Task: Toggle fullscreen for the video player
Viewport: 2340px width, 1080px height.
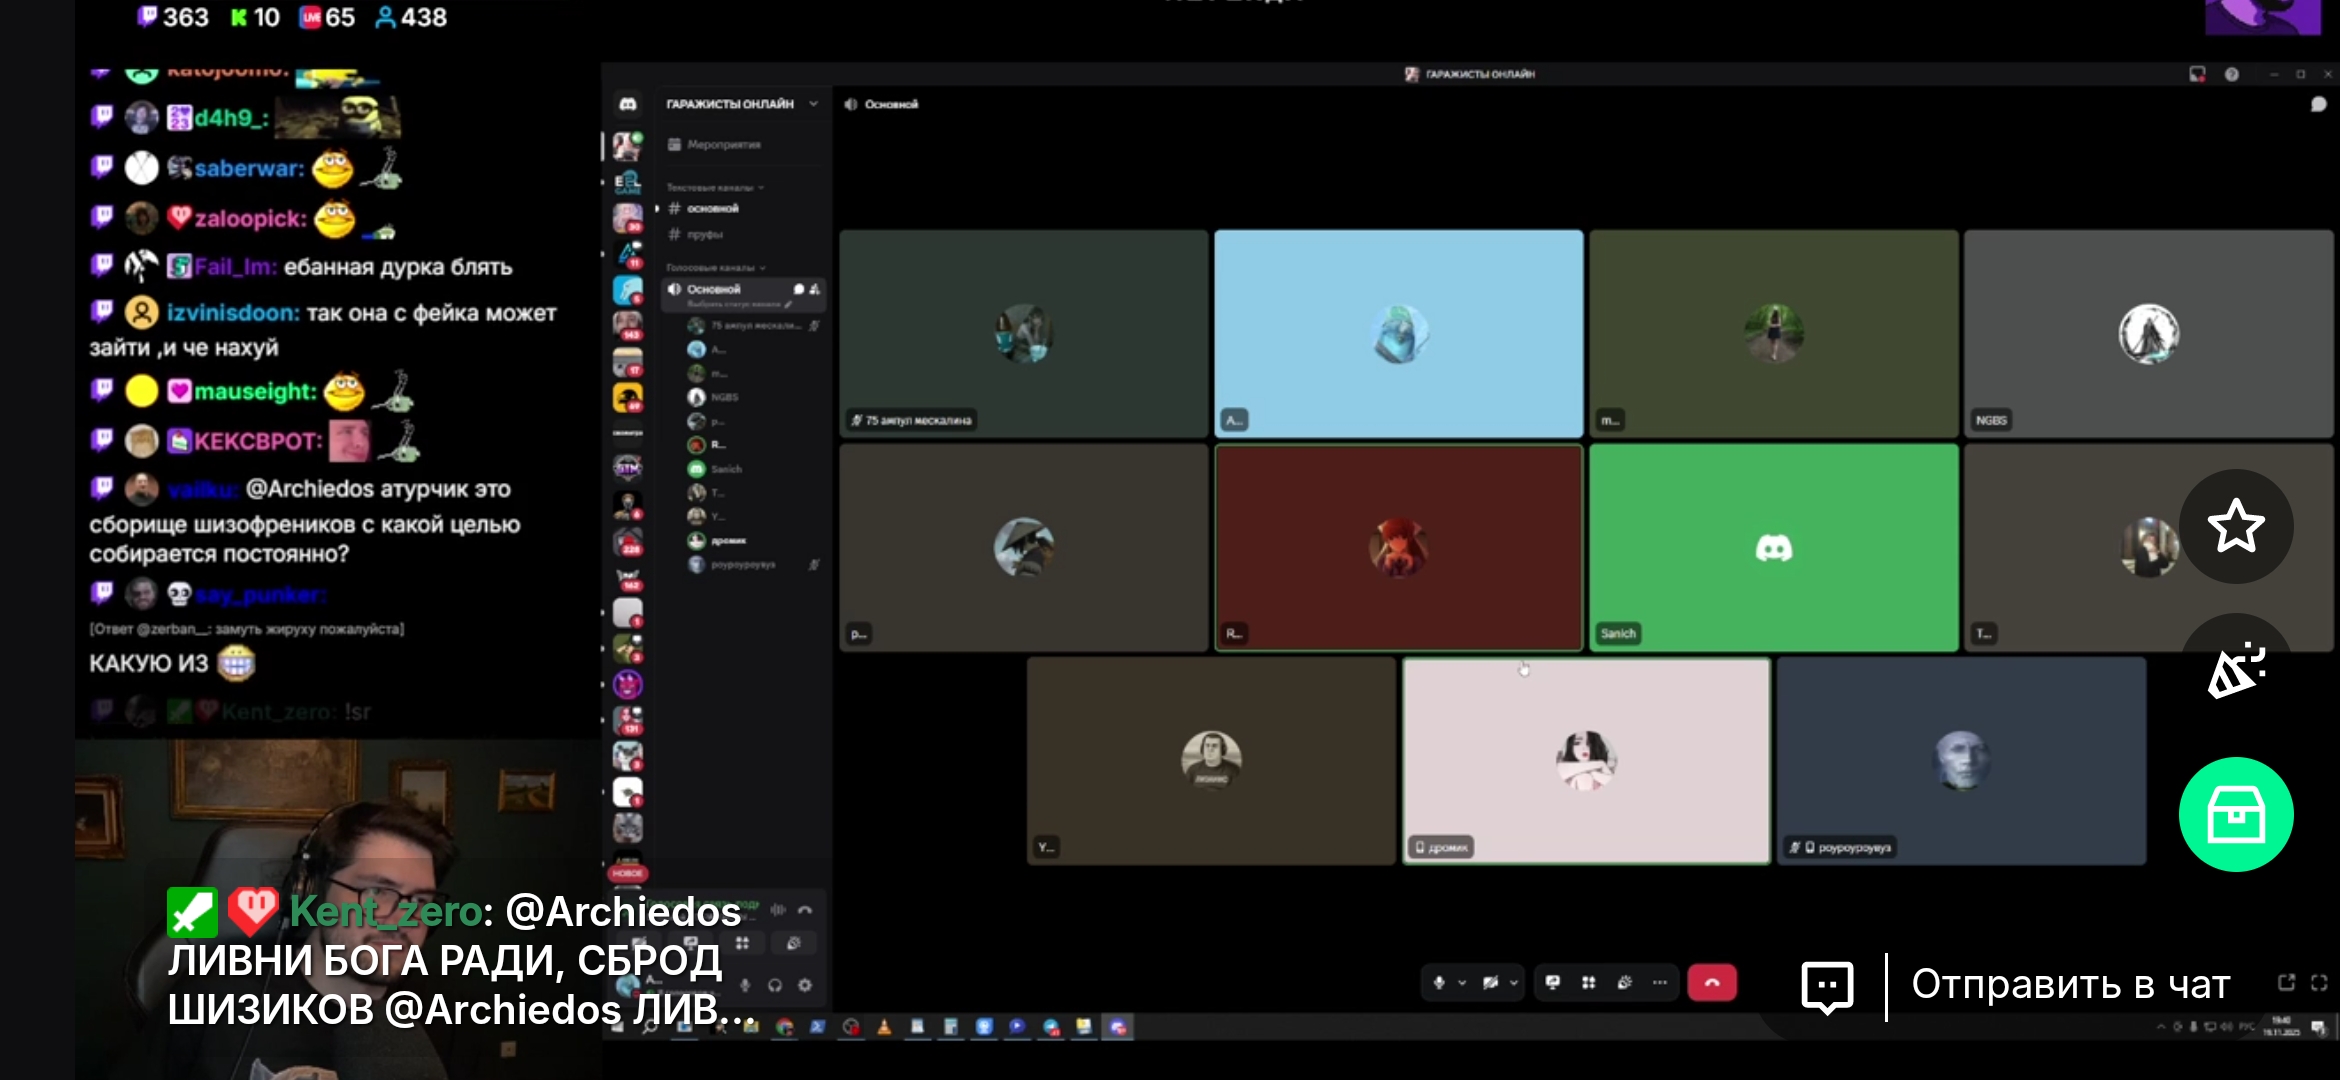Action: [2319, 983]
